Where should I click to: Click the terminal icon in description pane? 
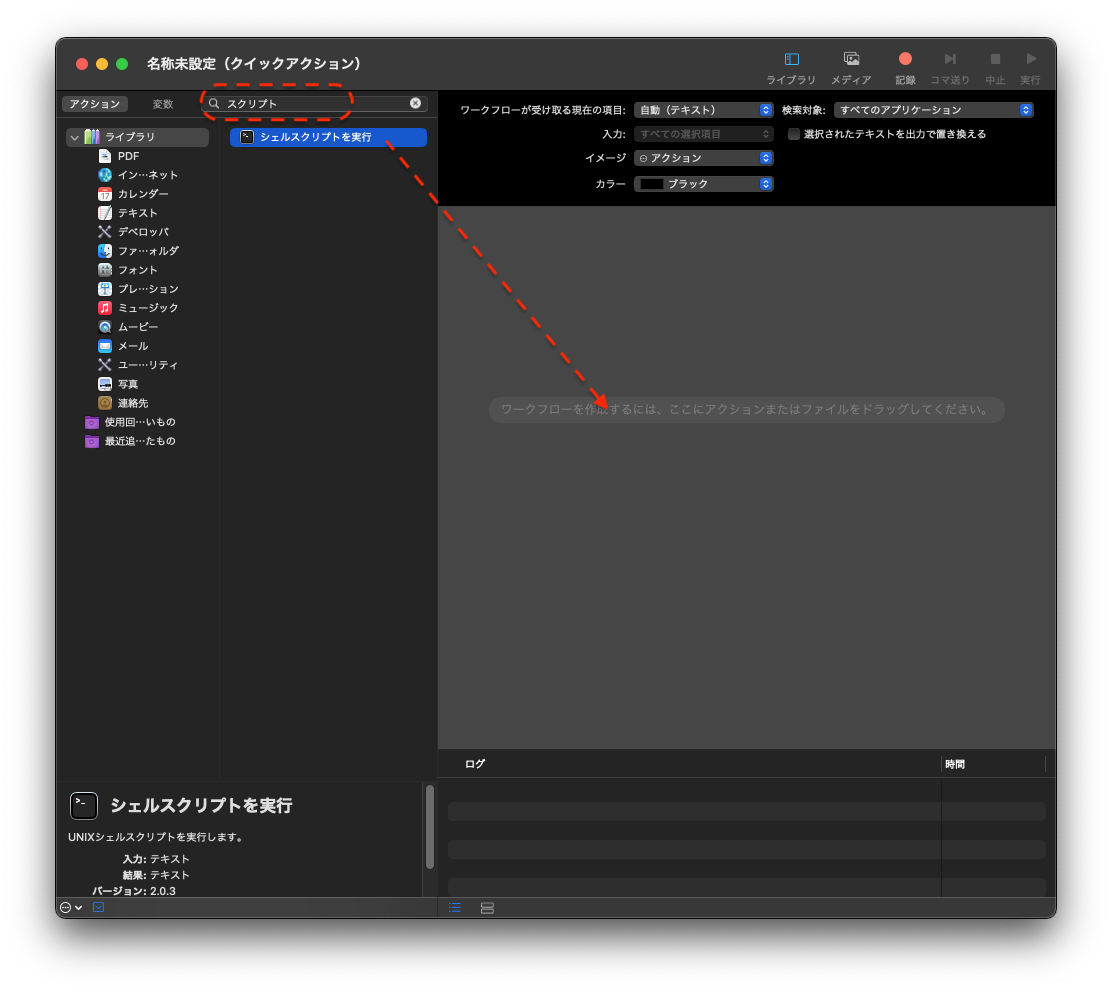[x=84, y=806]
